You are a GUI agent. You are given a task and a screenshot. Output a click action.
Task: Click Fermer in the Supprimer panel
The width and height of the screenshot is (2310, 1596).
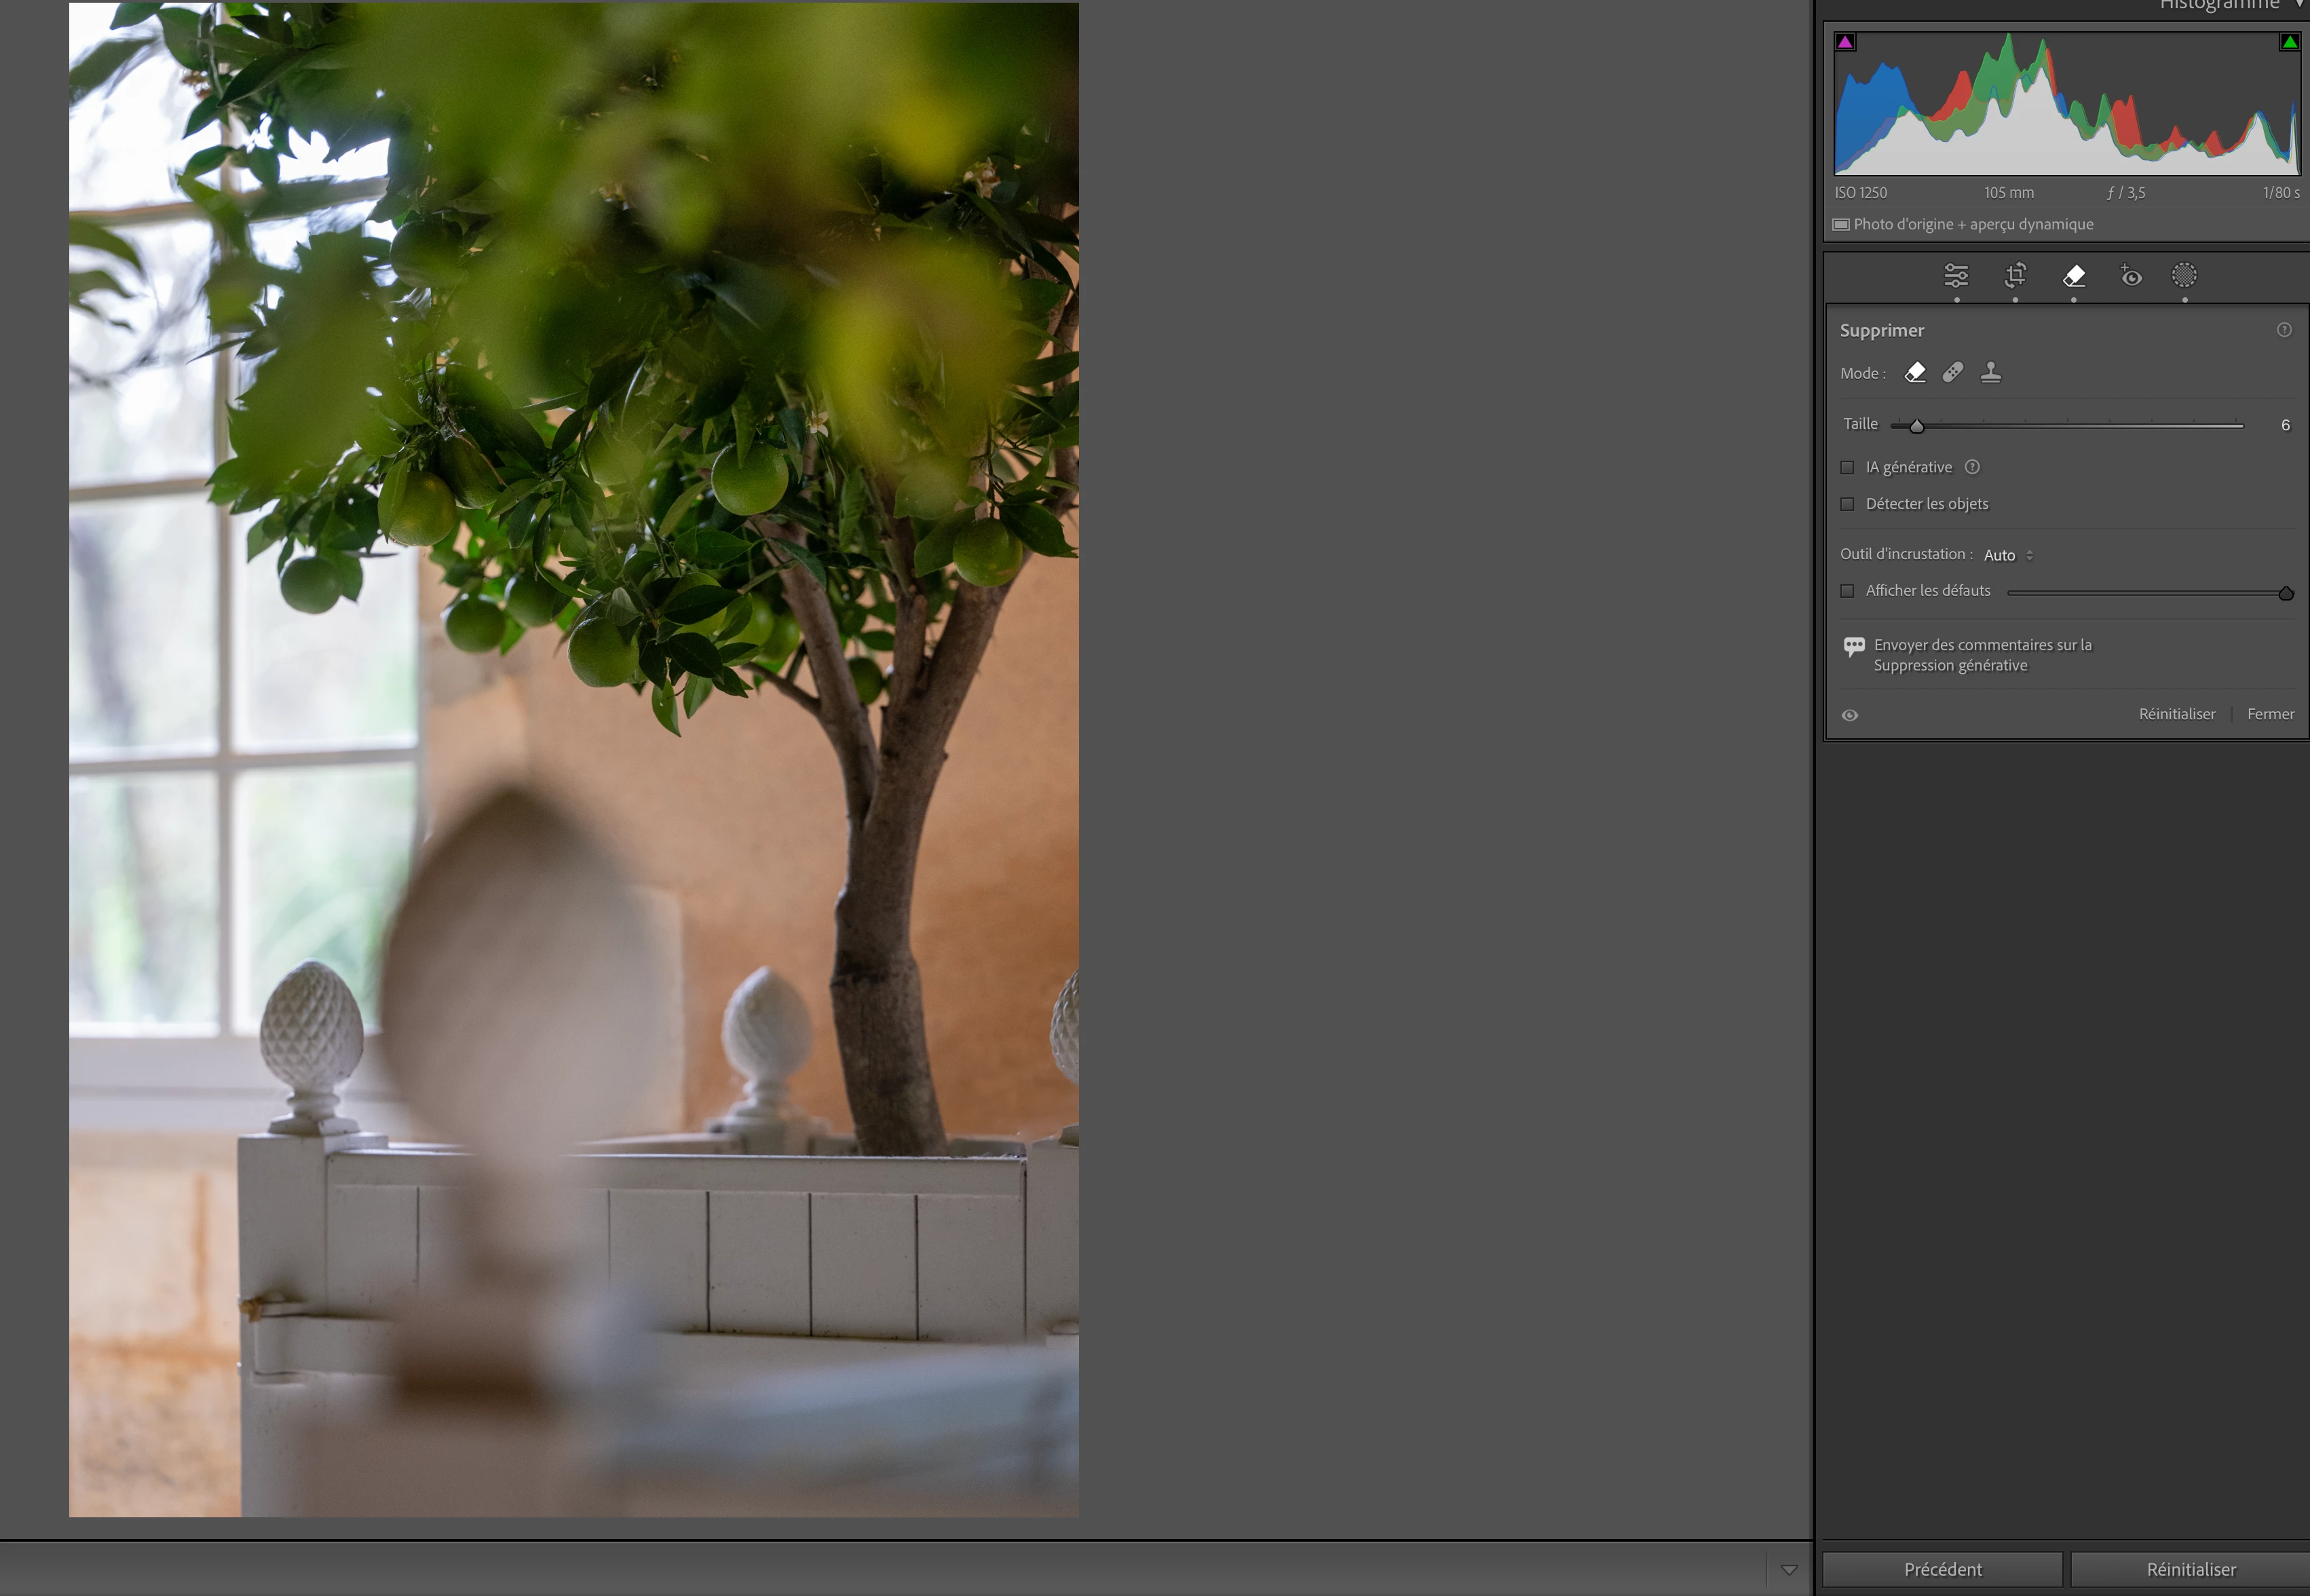[x=2270, y=714]
